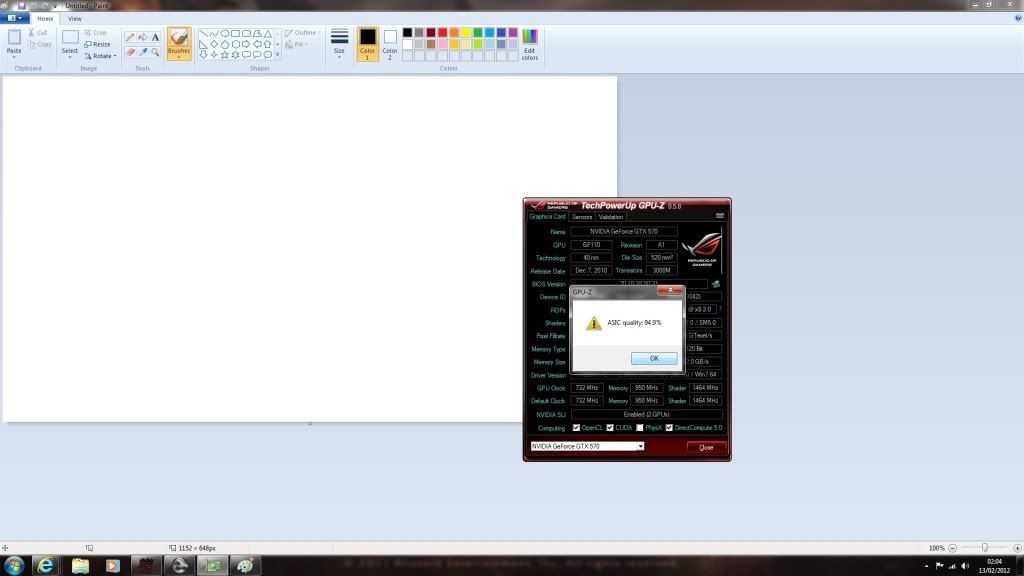1024x576 pixels.
Task: Switch to the Home ribbon tab
Action: point(45,19)
